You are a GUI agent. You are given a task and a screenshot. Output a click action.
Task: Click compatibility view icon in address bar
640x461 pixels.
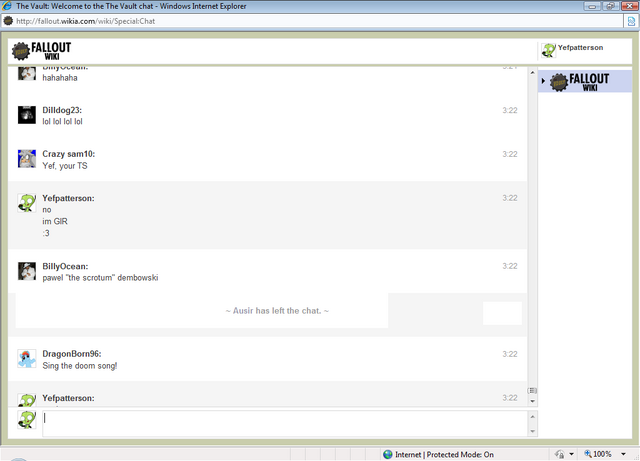click(631, 21)
